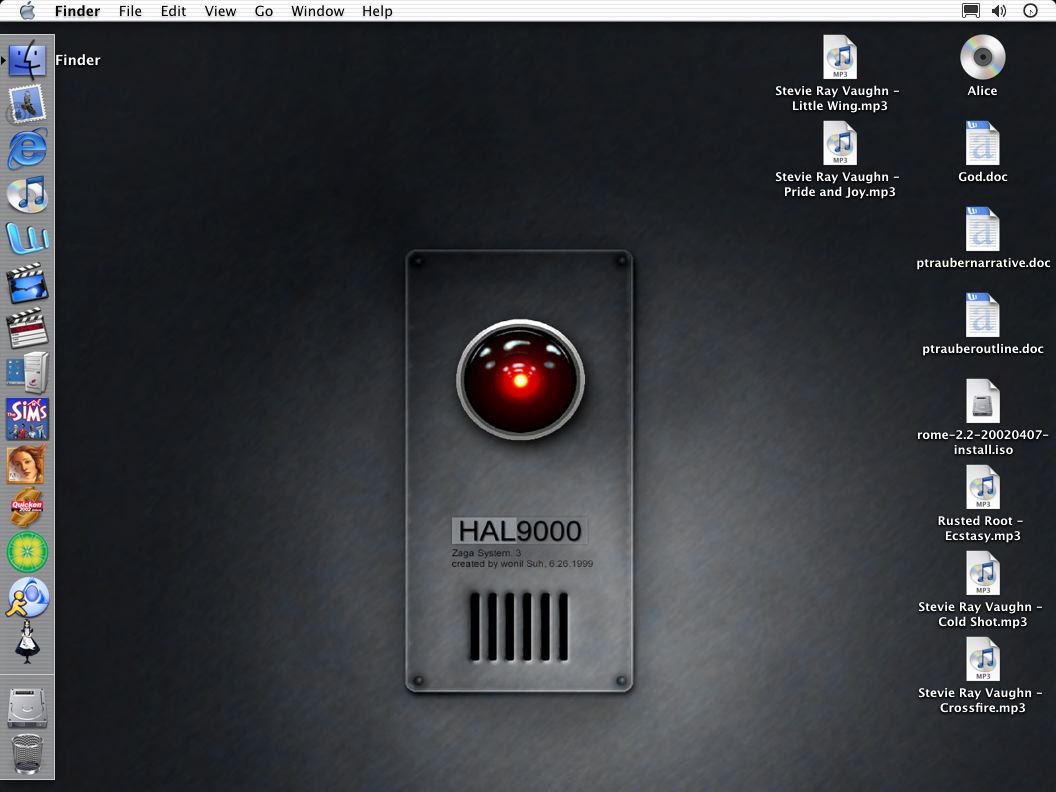This screenshot has height=792, width=1056.
Task: Open the clapperboard movie app in Dock
Action: (x=27, y=328)
